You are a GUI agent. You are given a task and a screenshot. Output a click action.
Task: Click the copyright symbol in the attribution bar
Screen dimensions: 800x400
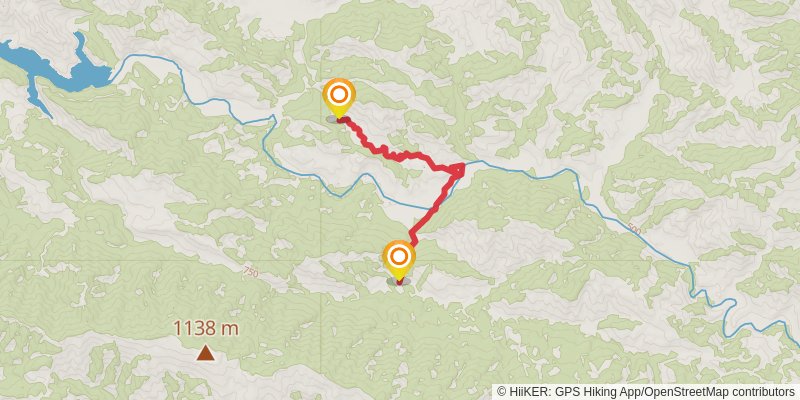(x=503, y=392)
